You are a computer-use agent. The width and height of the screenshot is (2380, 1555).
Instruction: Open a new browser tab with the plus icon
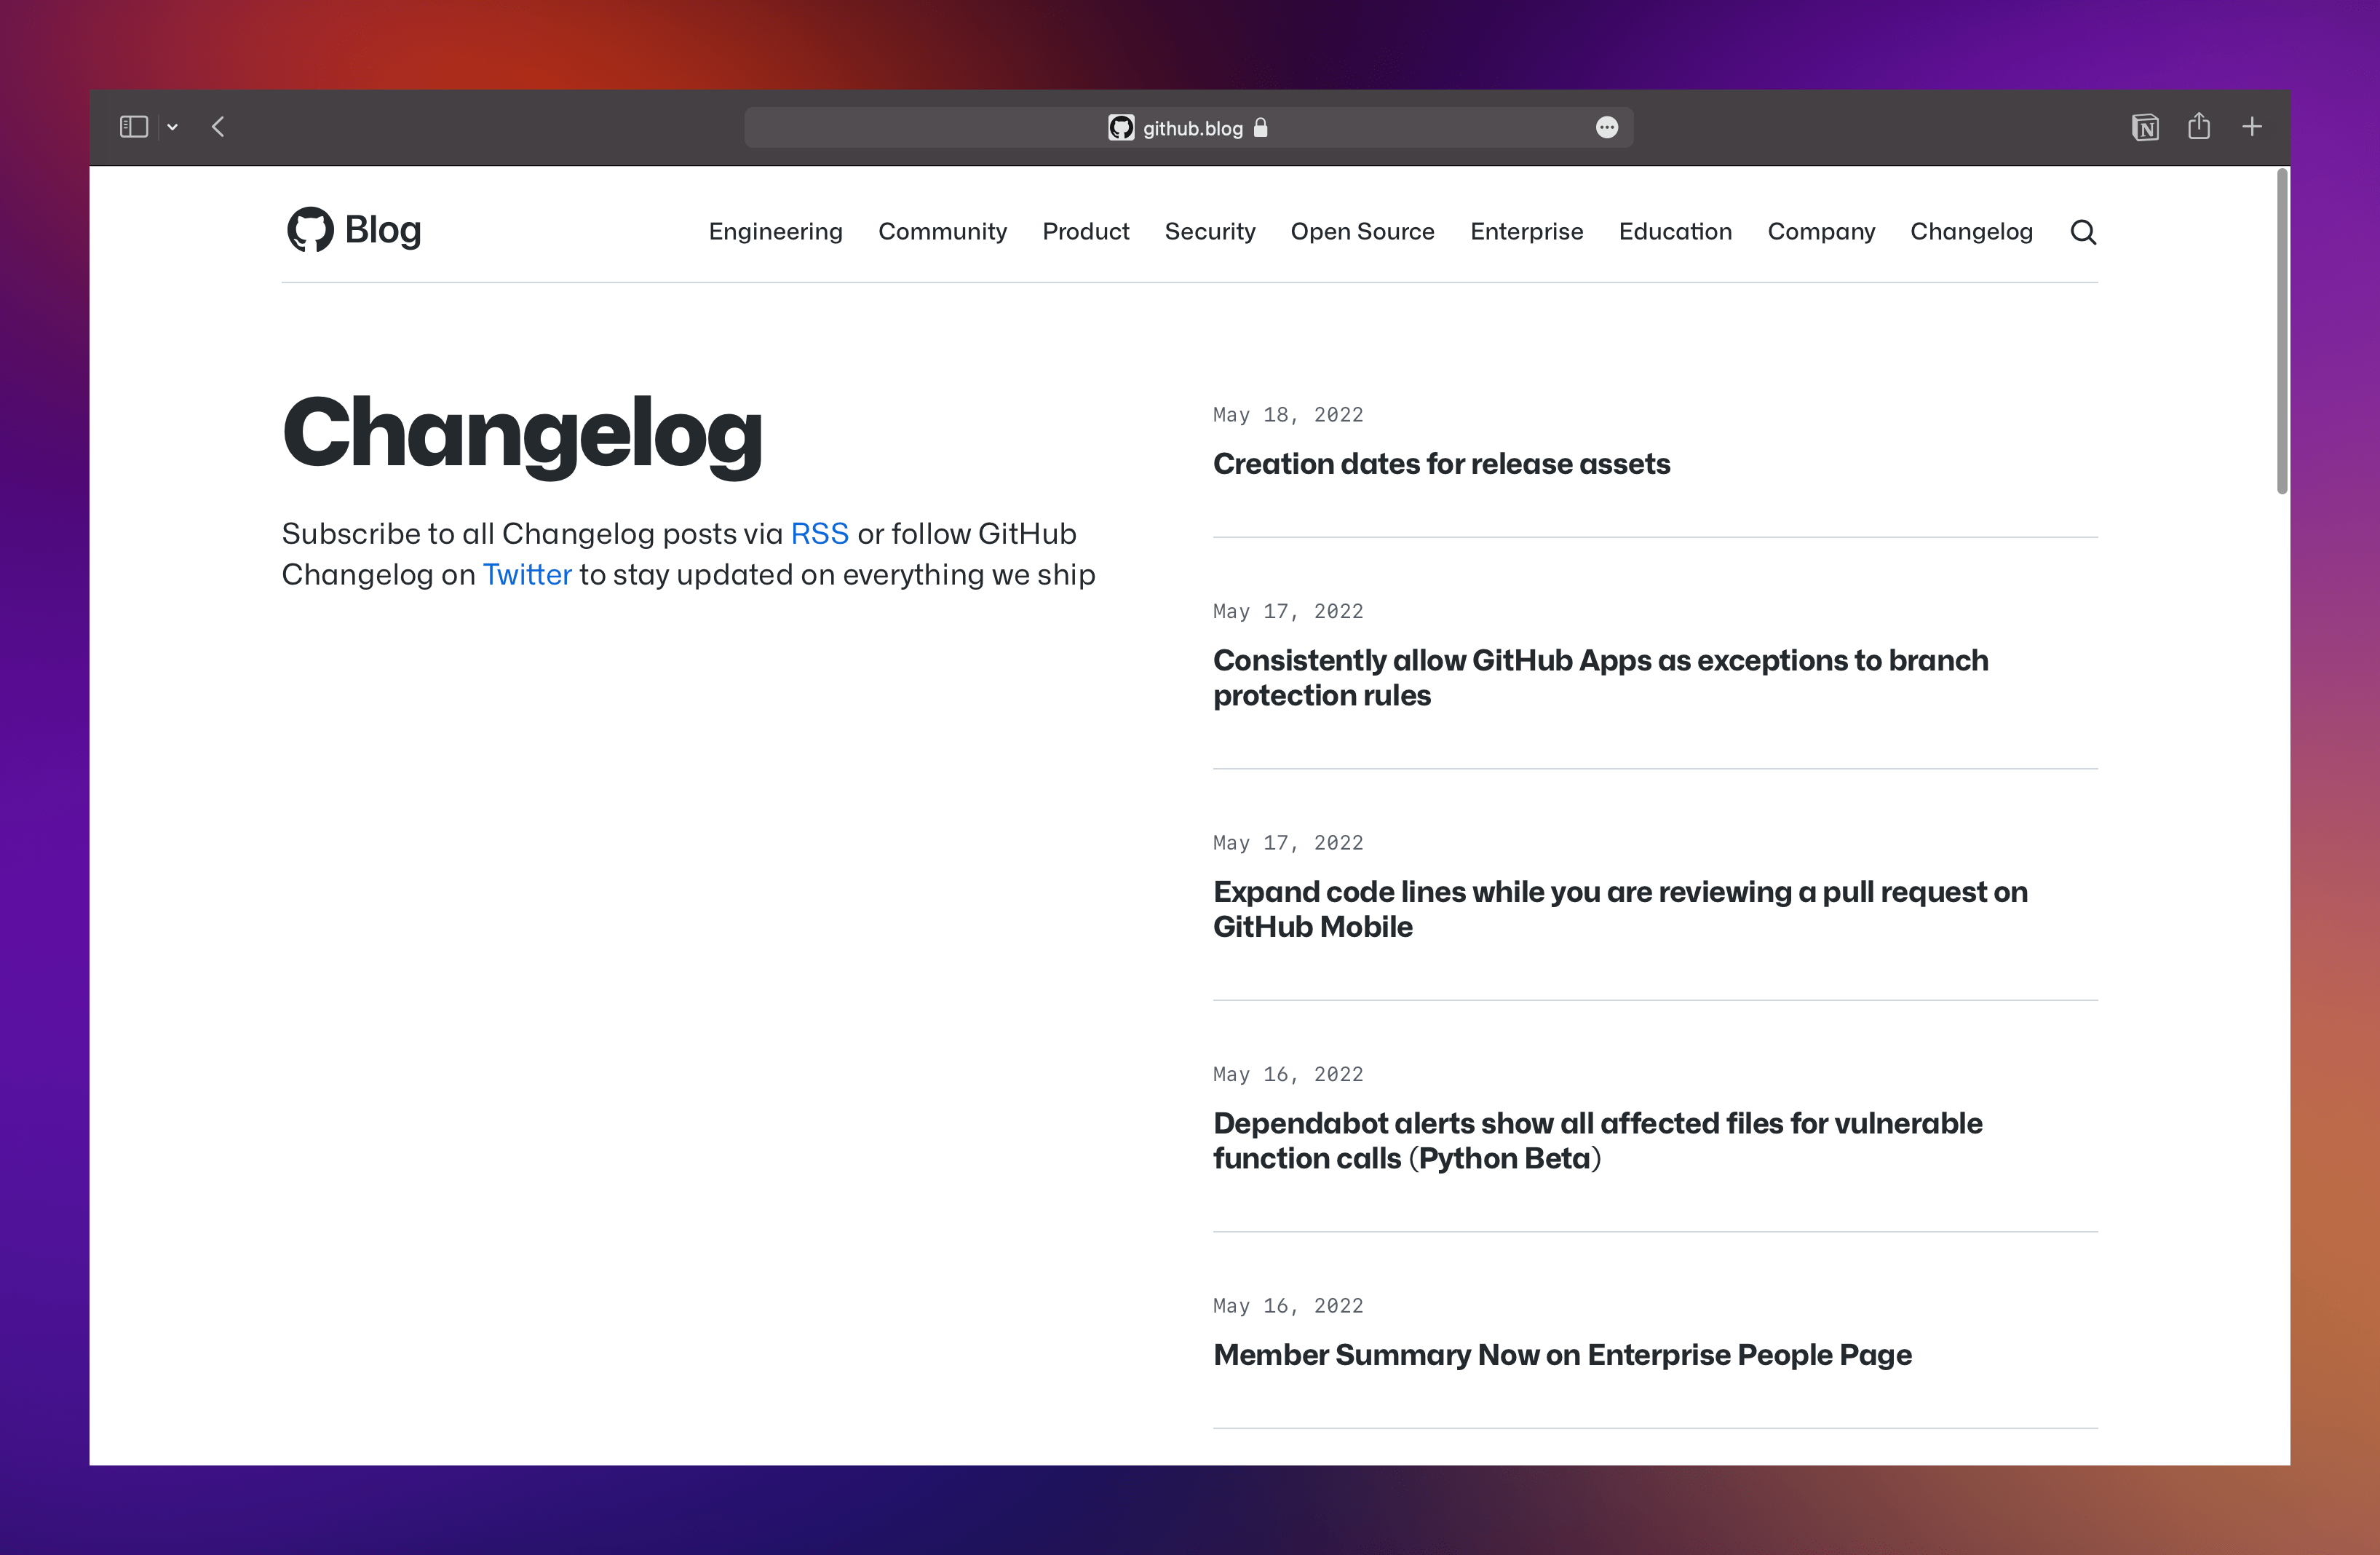click(x=2252, y=127)
